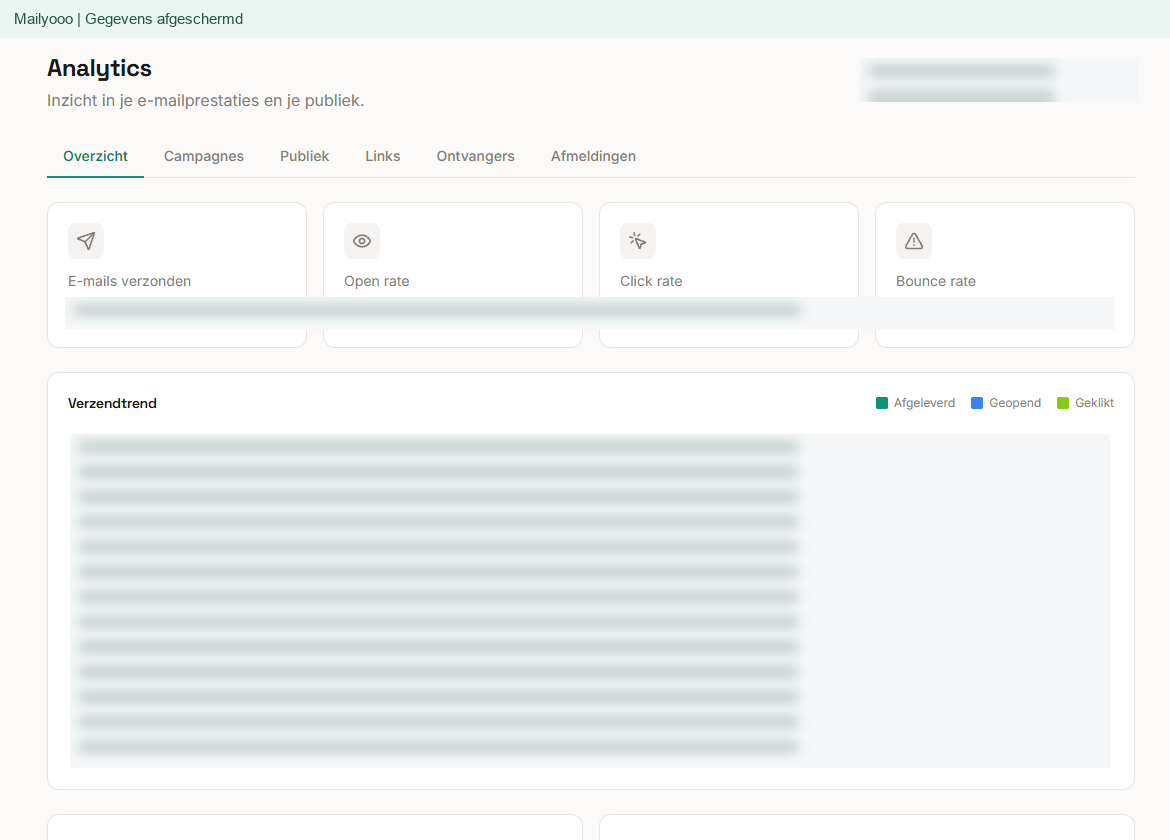This screenshot has width=1170, height=840.
Task: Go to the Links tab
Action: tap(383, 156)
